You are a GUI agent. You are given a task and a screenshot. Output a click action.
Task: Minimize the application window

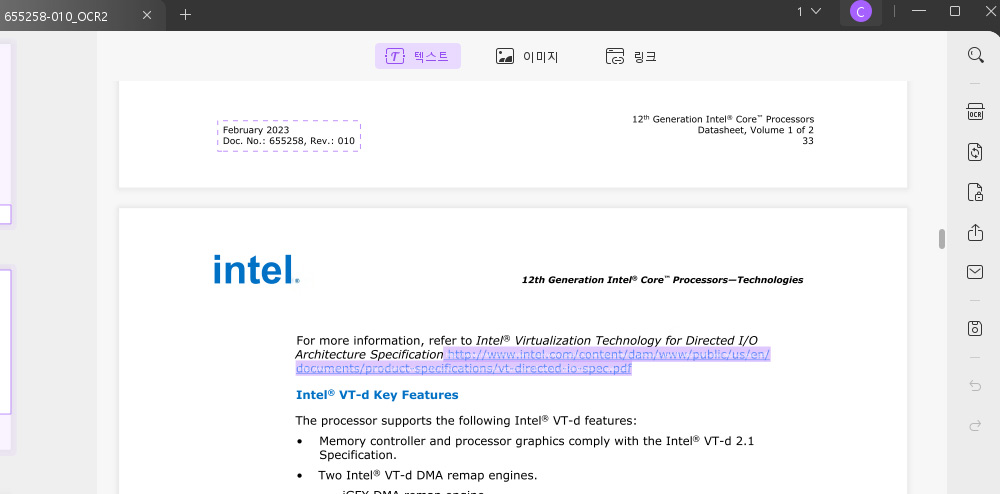(x=919, y=11)
